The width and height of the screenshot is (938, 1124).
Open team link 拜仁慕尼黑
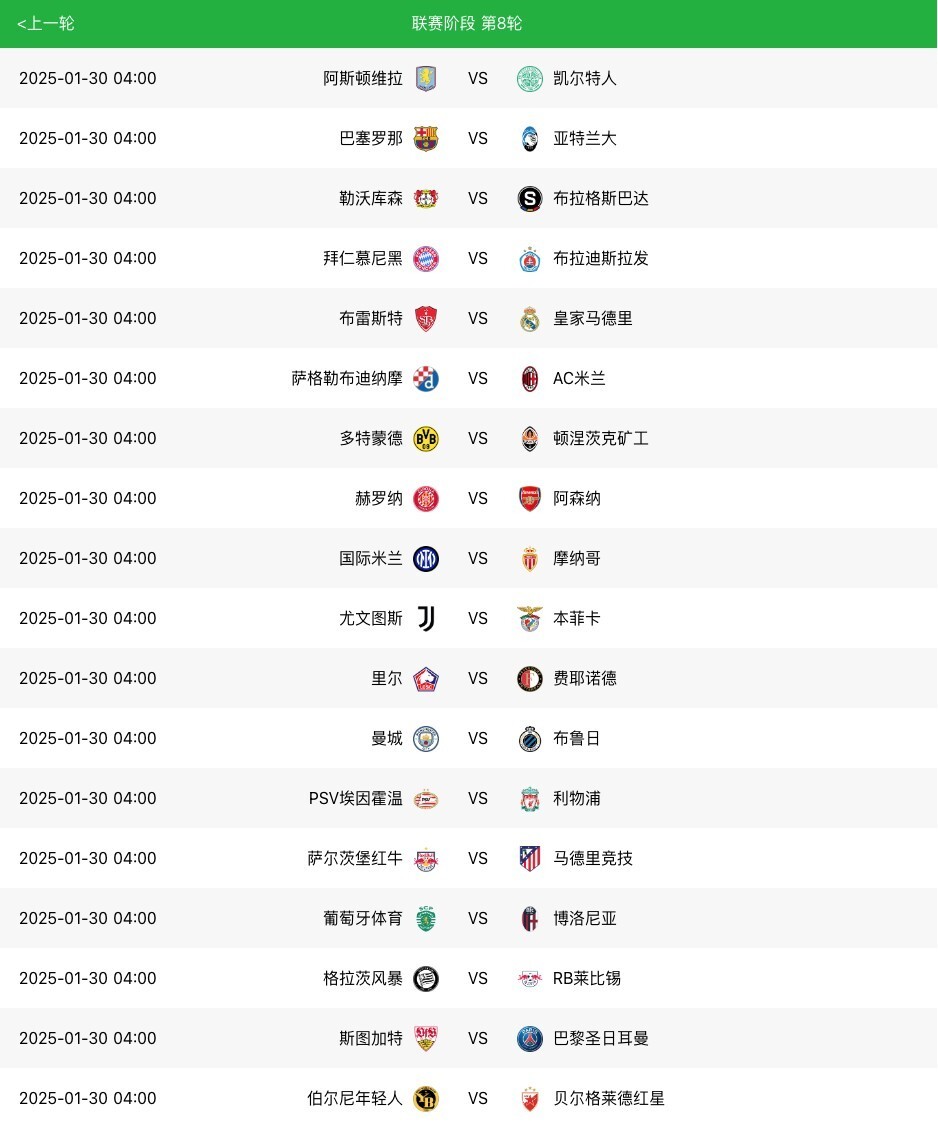point(363,259)
